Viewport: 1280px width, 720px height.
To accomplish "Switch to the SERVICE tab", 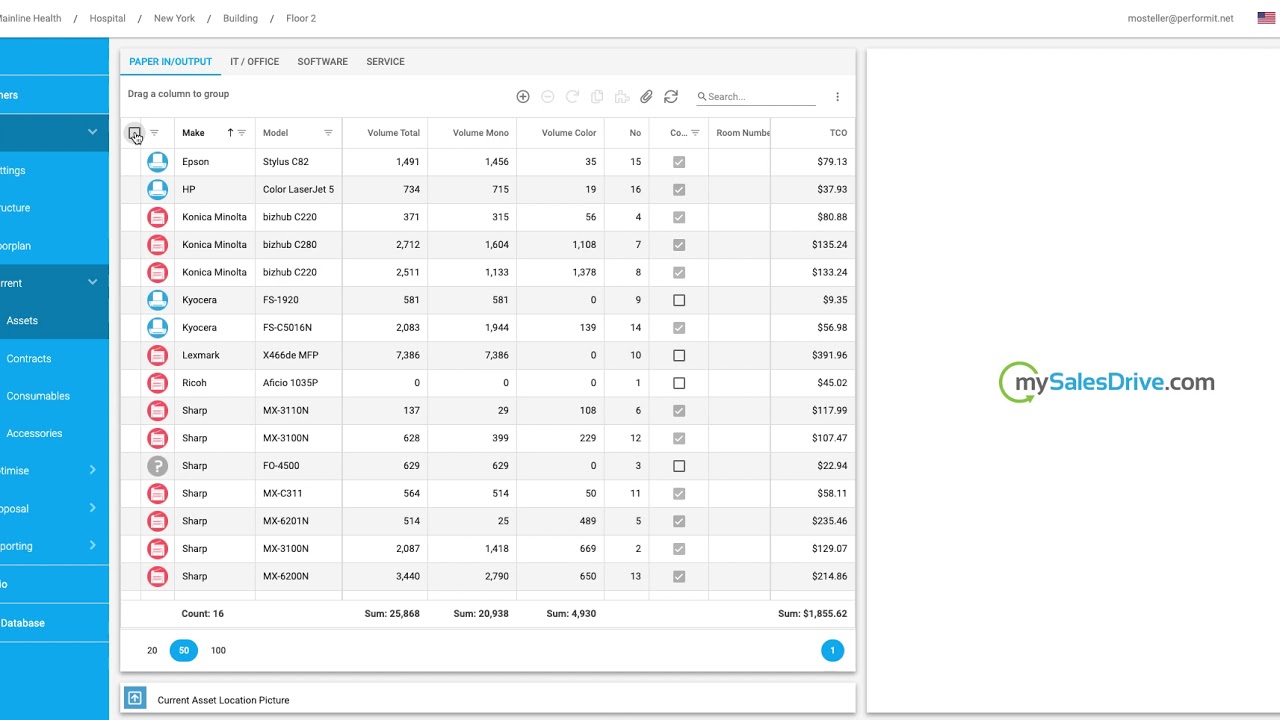I will 385,62.
